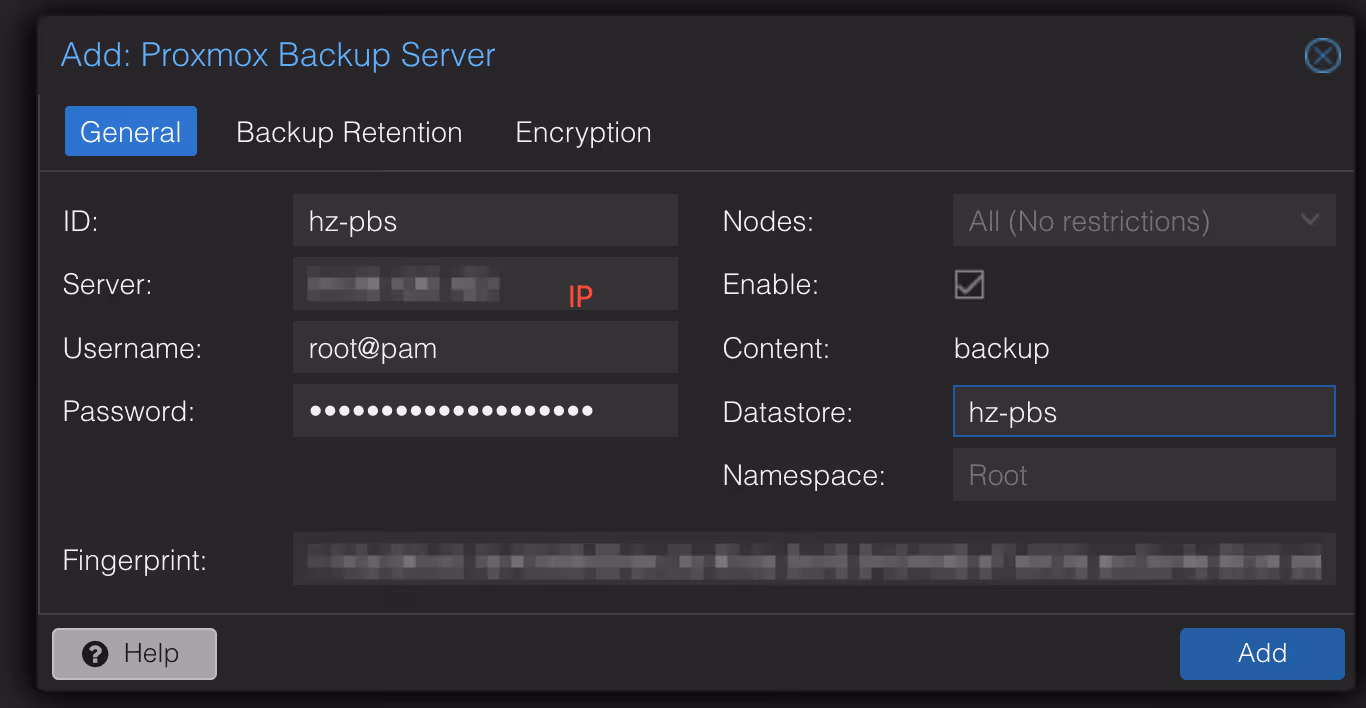
Task: Click the ID field containing hz-pbs
Action: [x=485, y=220]
